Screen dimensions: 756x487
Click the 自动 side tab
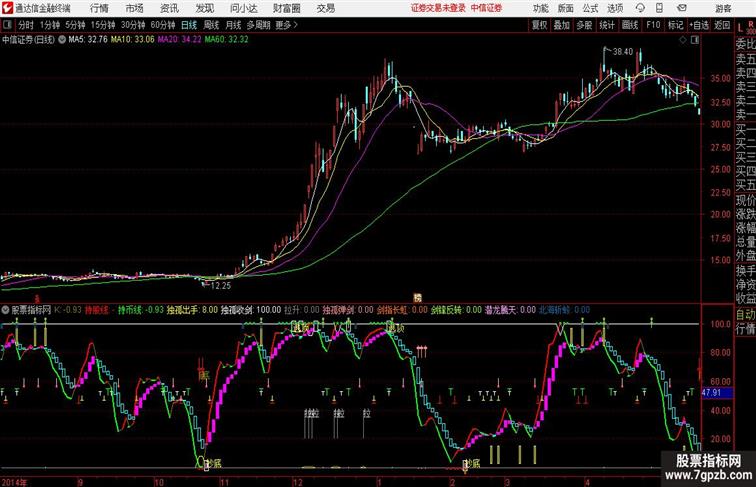tap(745, 314)
